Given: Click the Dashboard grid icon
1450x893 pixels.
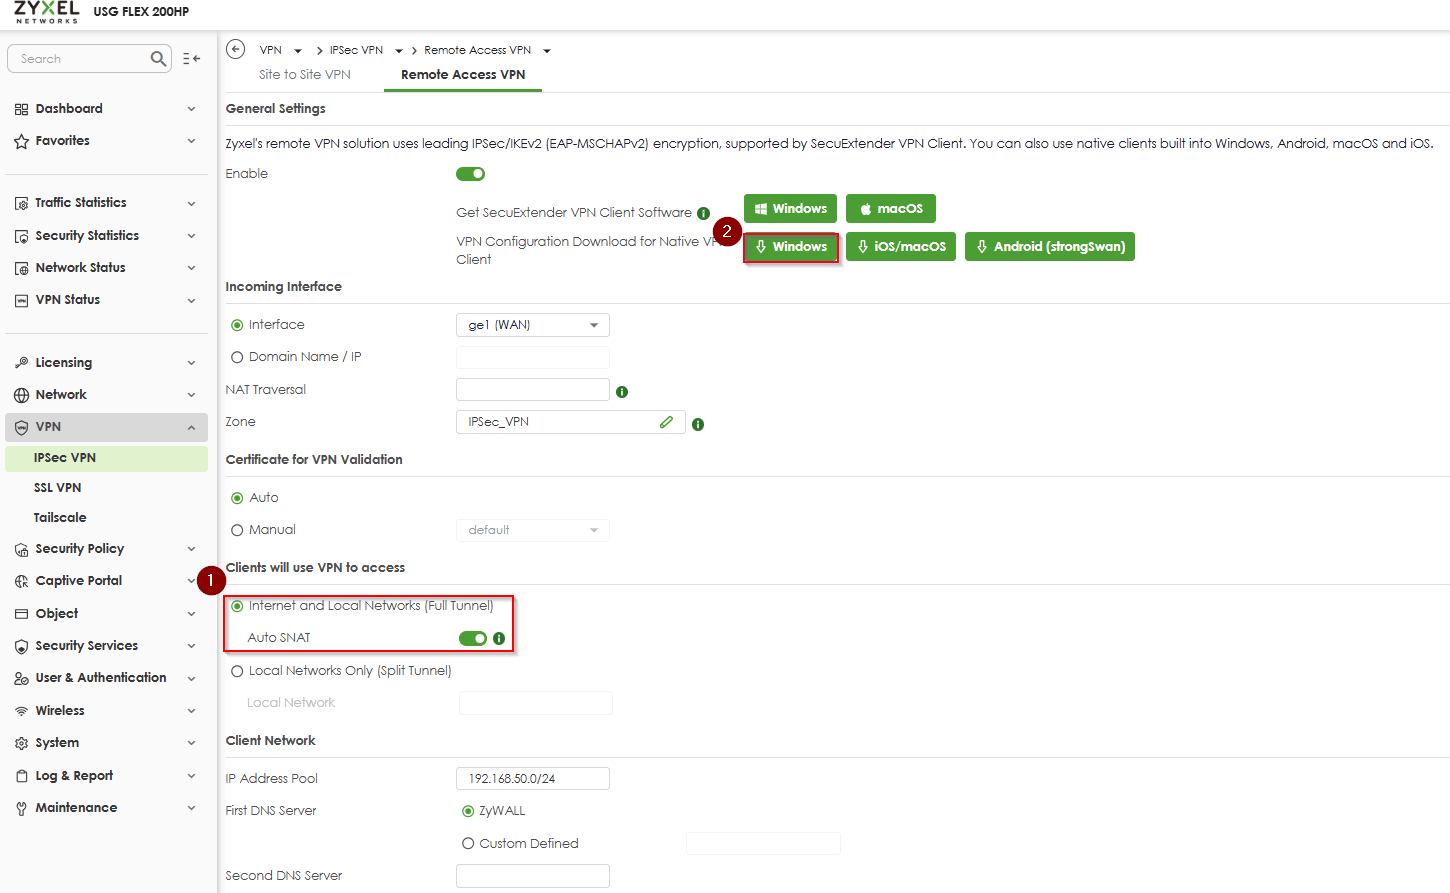Looking at the screenshot, I should 21,109.
